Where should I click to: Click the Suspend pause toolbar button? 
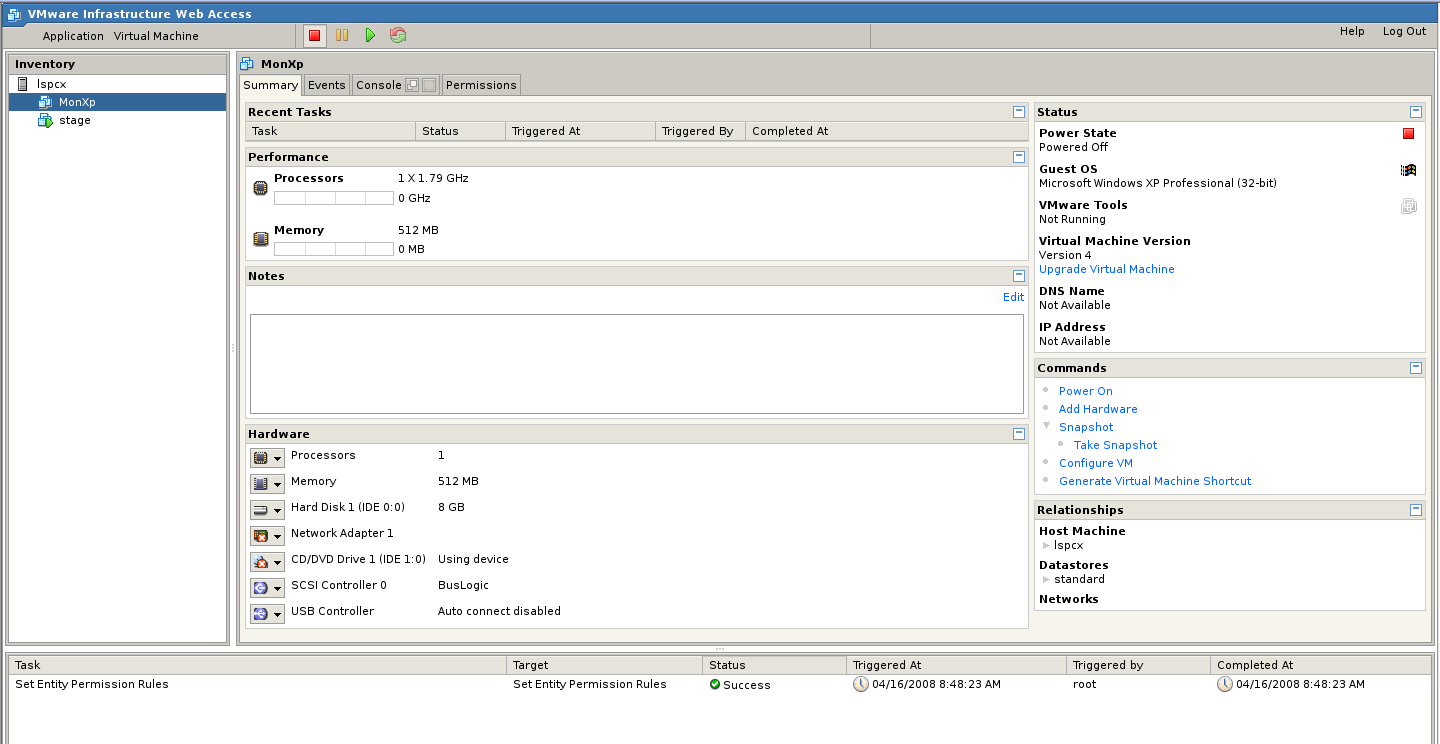coord(342,36)
